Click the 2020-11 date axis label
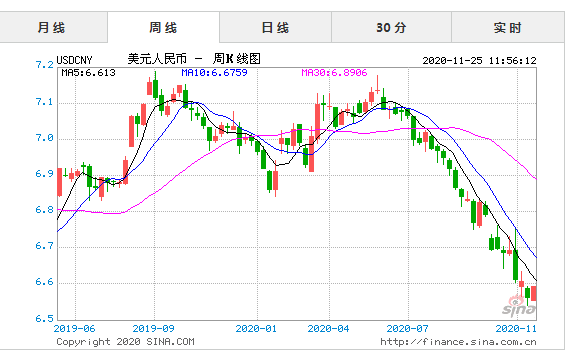The height and width of the screenshot is (362, 577). pyautogui.click(x=516, y=329)
